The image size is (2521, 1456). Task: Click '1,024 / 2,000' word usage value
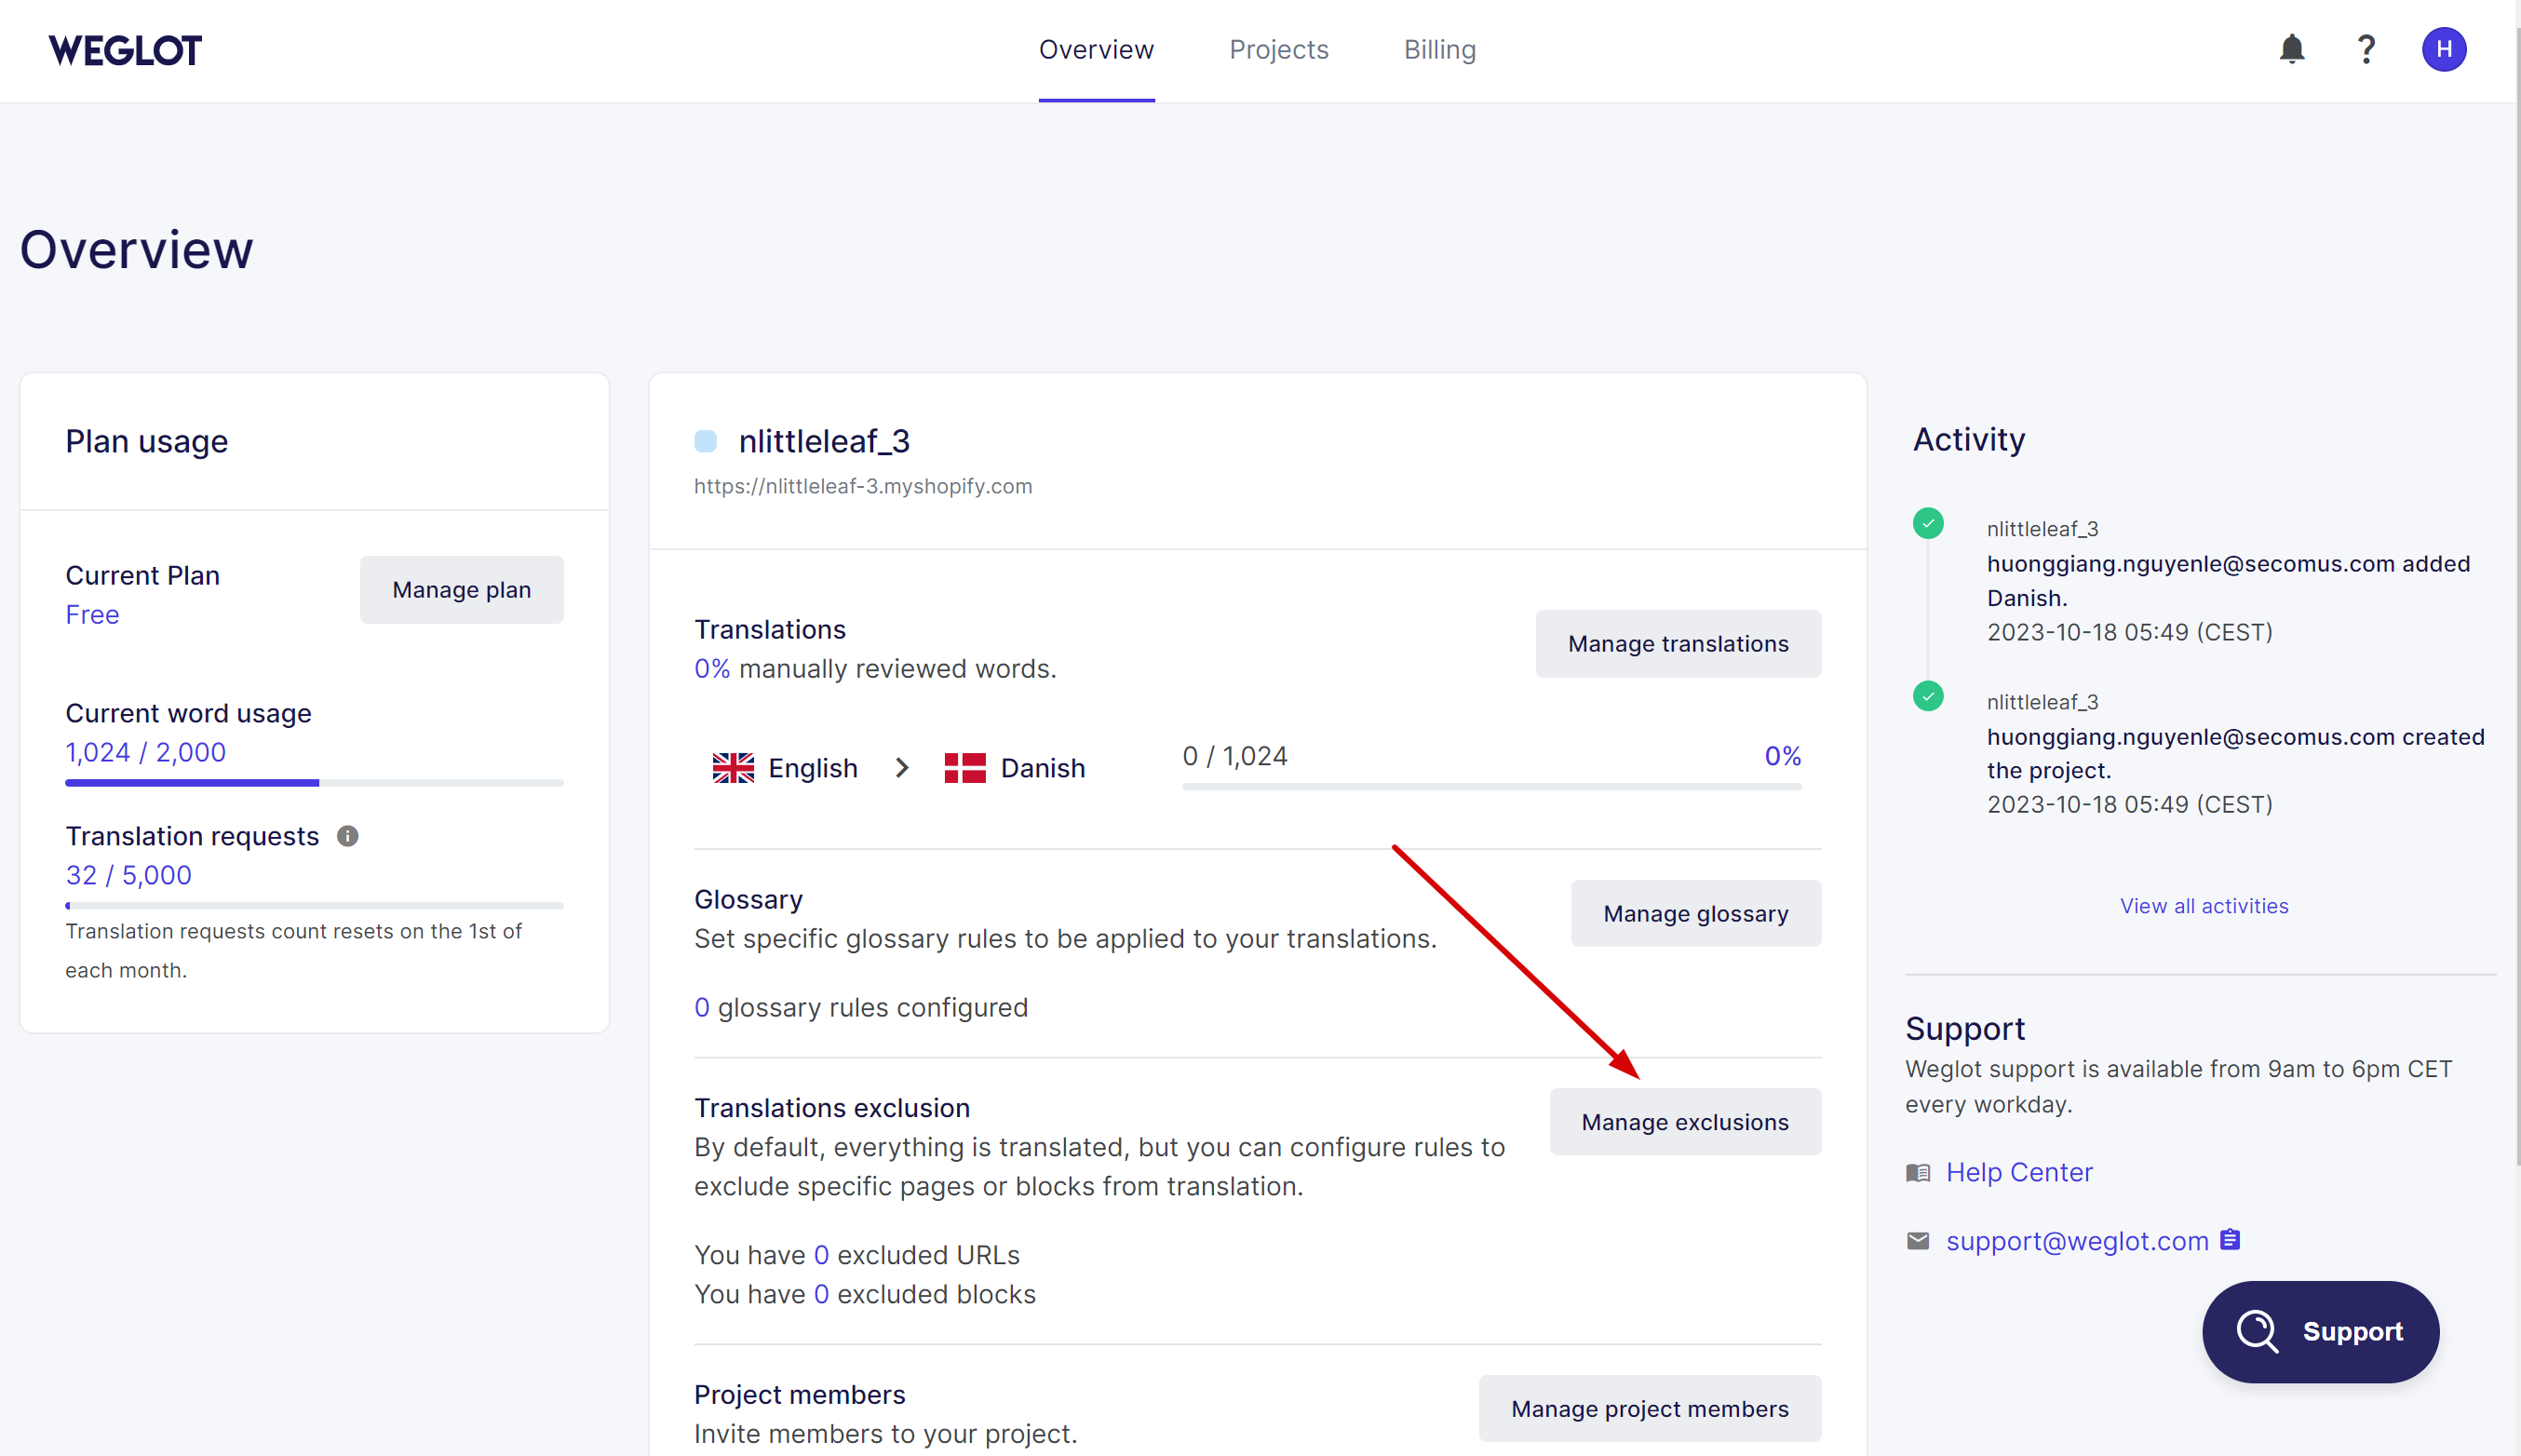[x=145, y=752]
